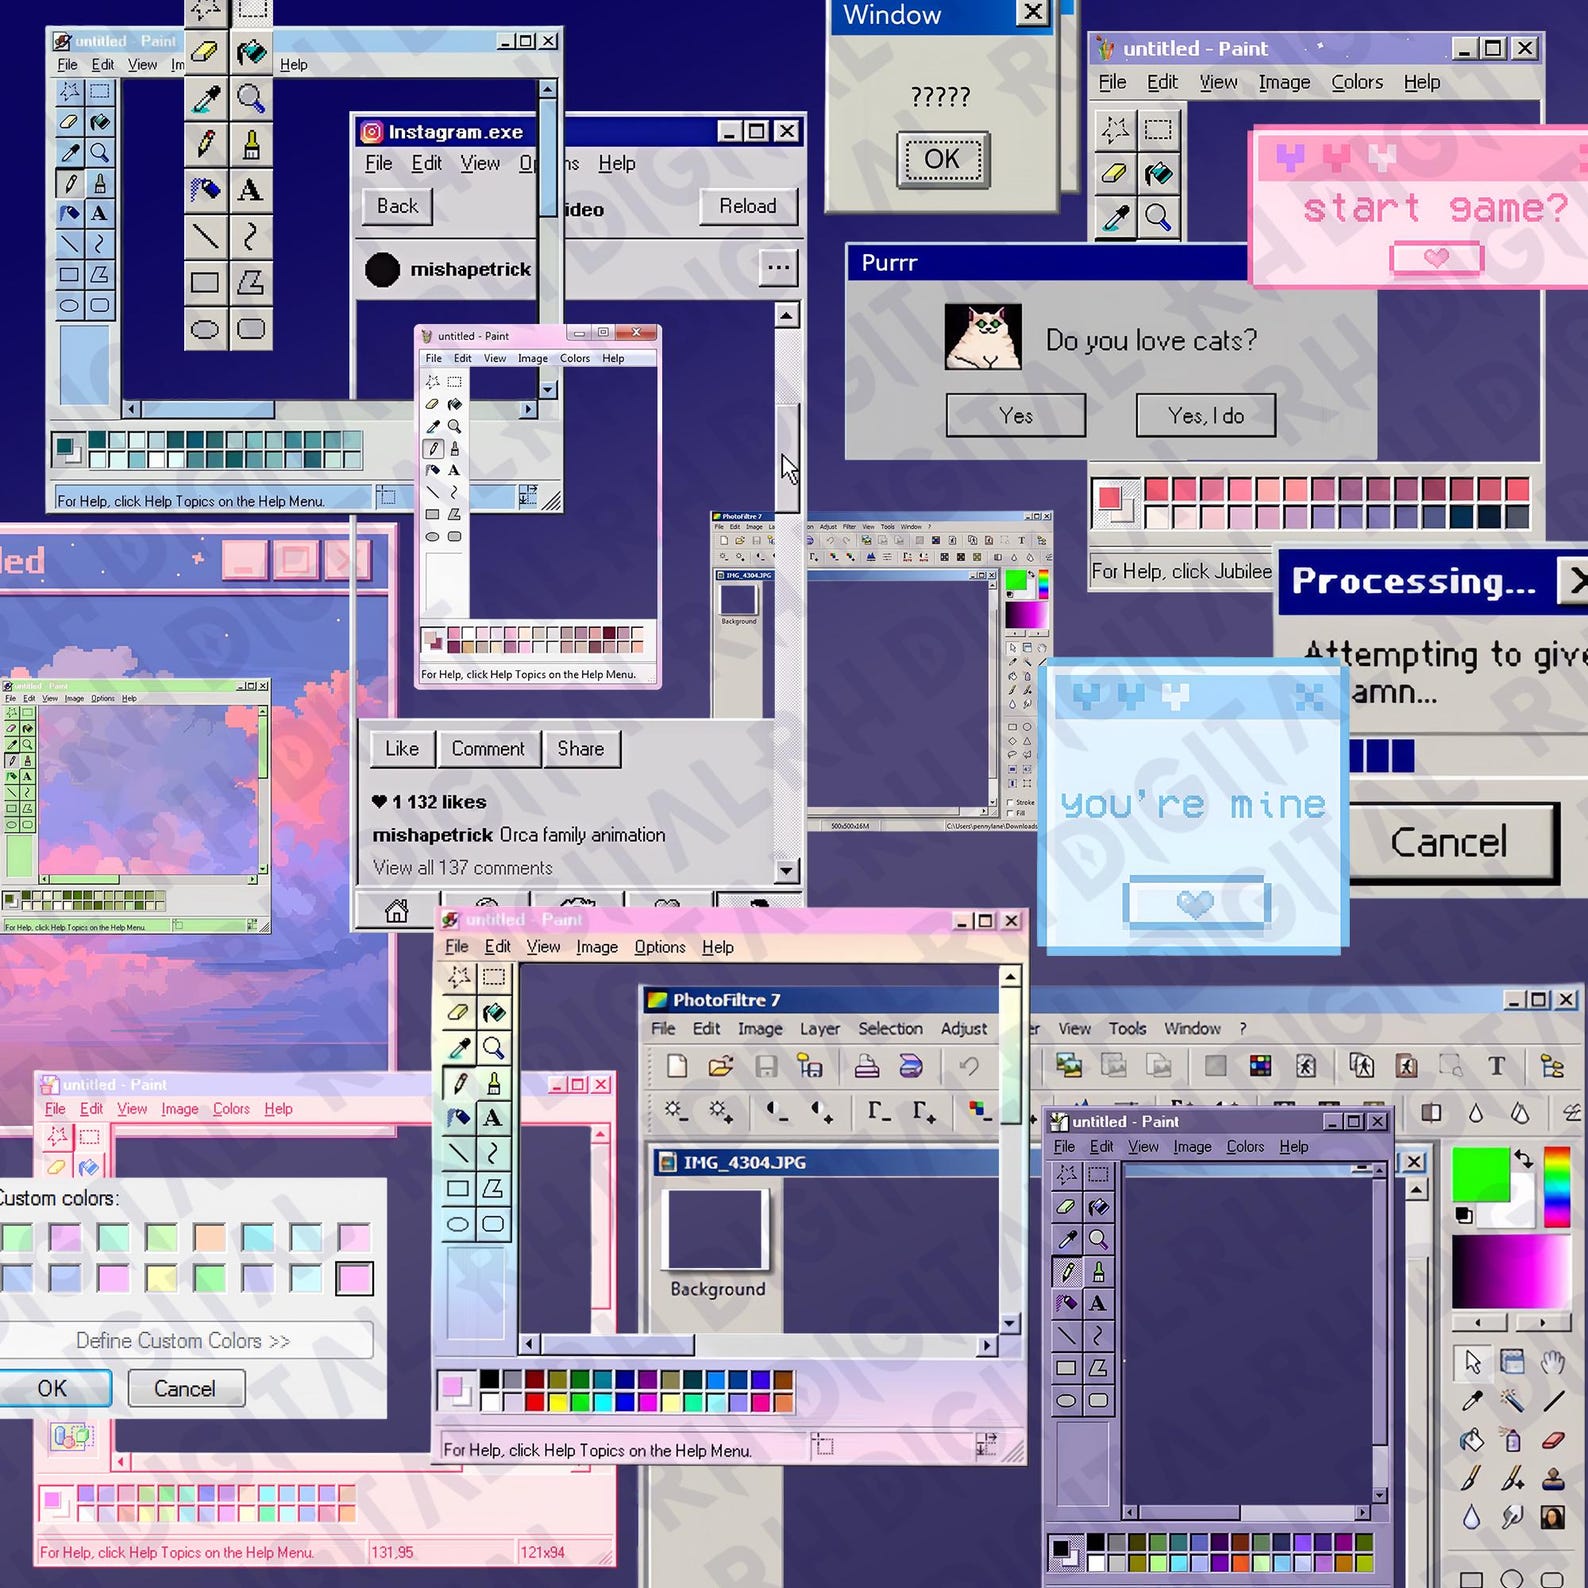Viewport: 1588px width, 1588px height.
Task: Choose the Pick Color eyedropper in top-right Paint
Action: click(1115, 217)
